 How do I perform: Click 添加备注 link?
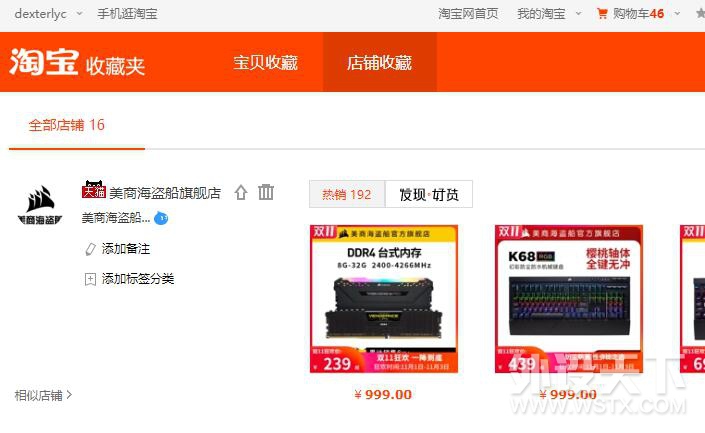coord(126,249)
